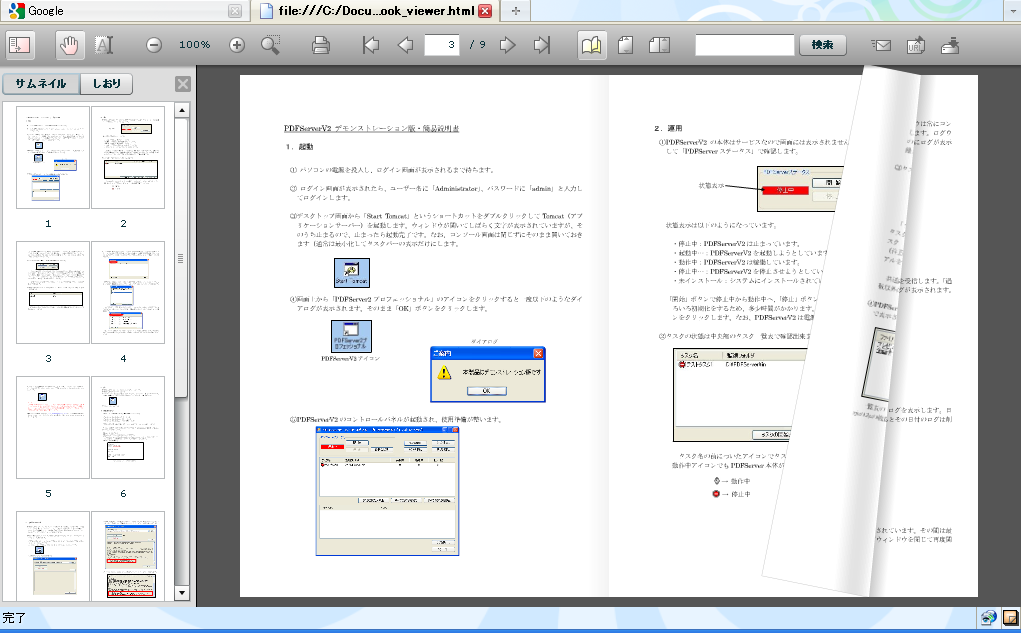Zoom out with the minus button

pos(153,45)
